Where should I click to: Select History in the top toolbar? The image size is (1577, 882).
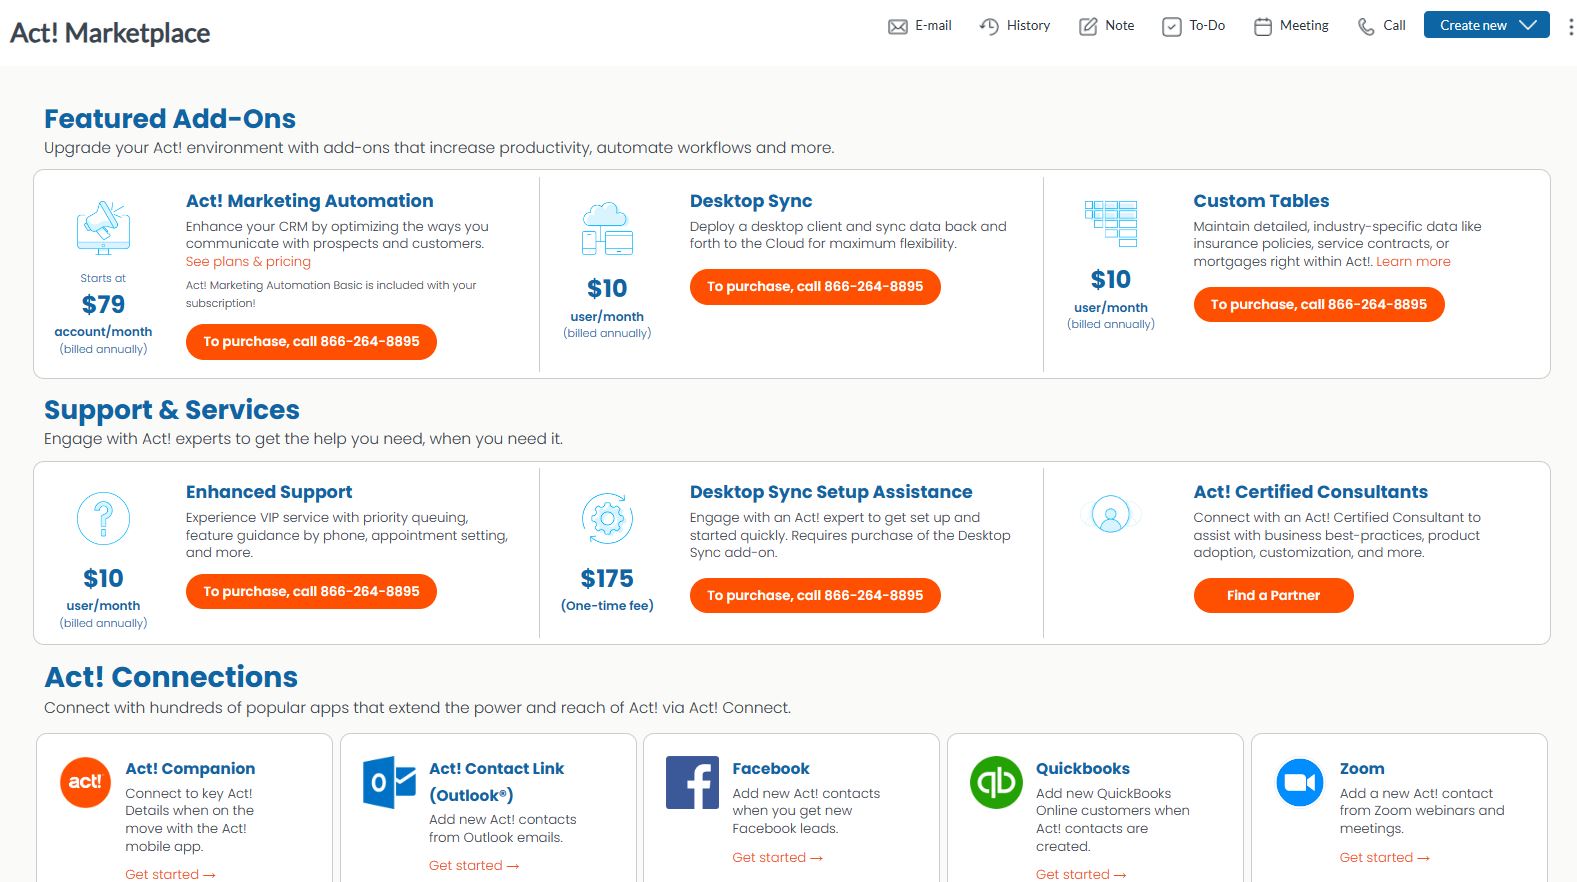tap(1015, 26)
